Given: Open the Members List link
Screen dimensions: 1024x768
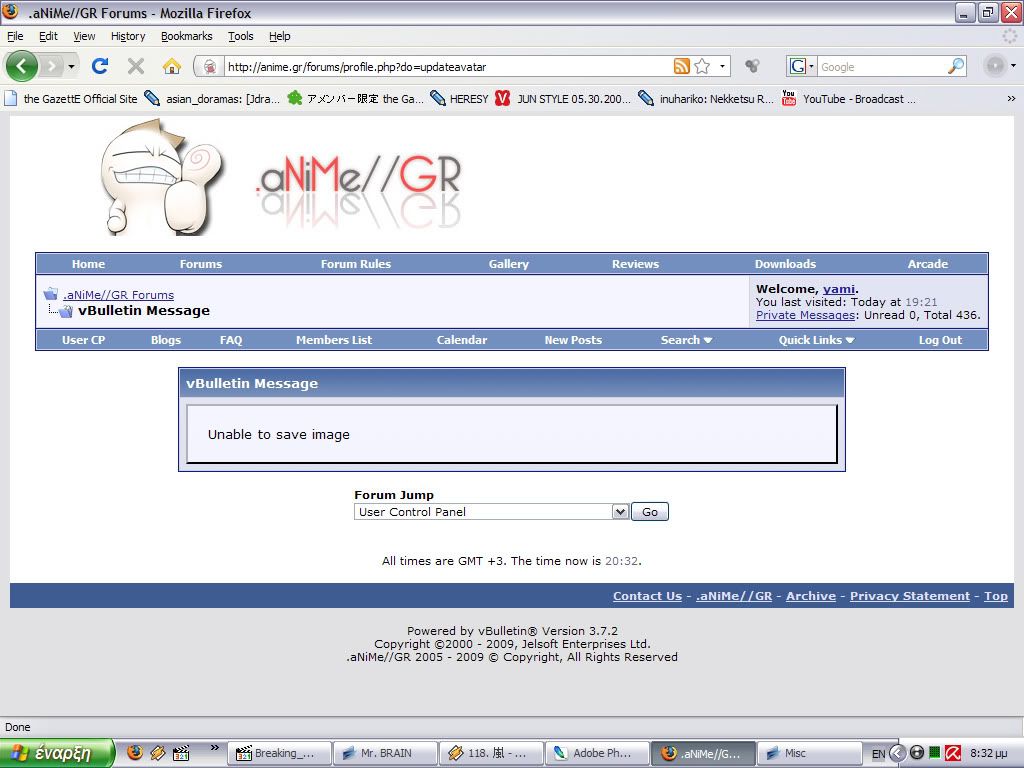Looking at the screenshot, I should tap(334, 340).
